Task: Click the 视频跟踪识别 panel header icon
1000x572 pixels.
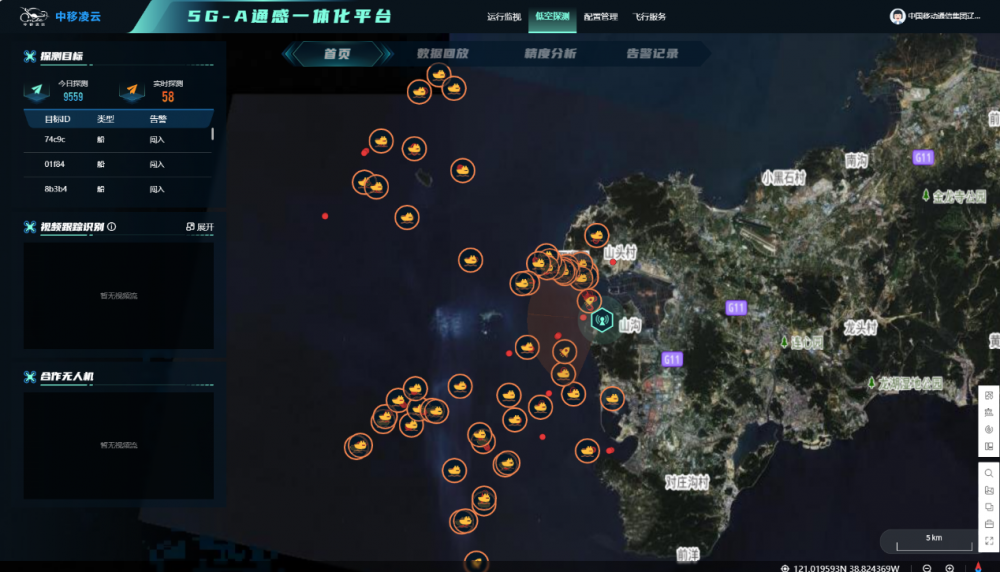Action: [x=29, y=227]
